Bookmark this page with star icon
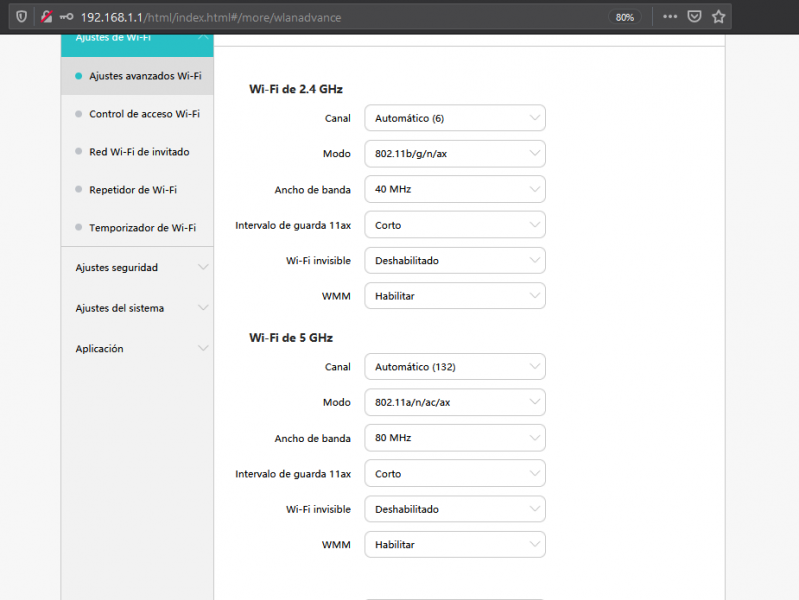The image size is (799, 600). point(718,17)
